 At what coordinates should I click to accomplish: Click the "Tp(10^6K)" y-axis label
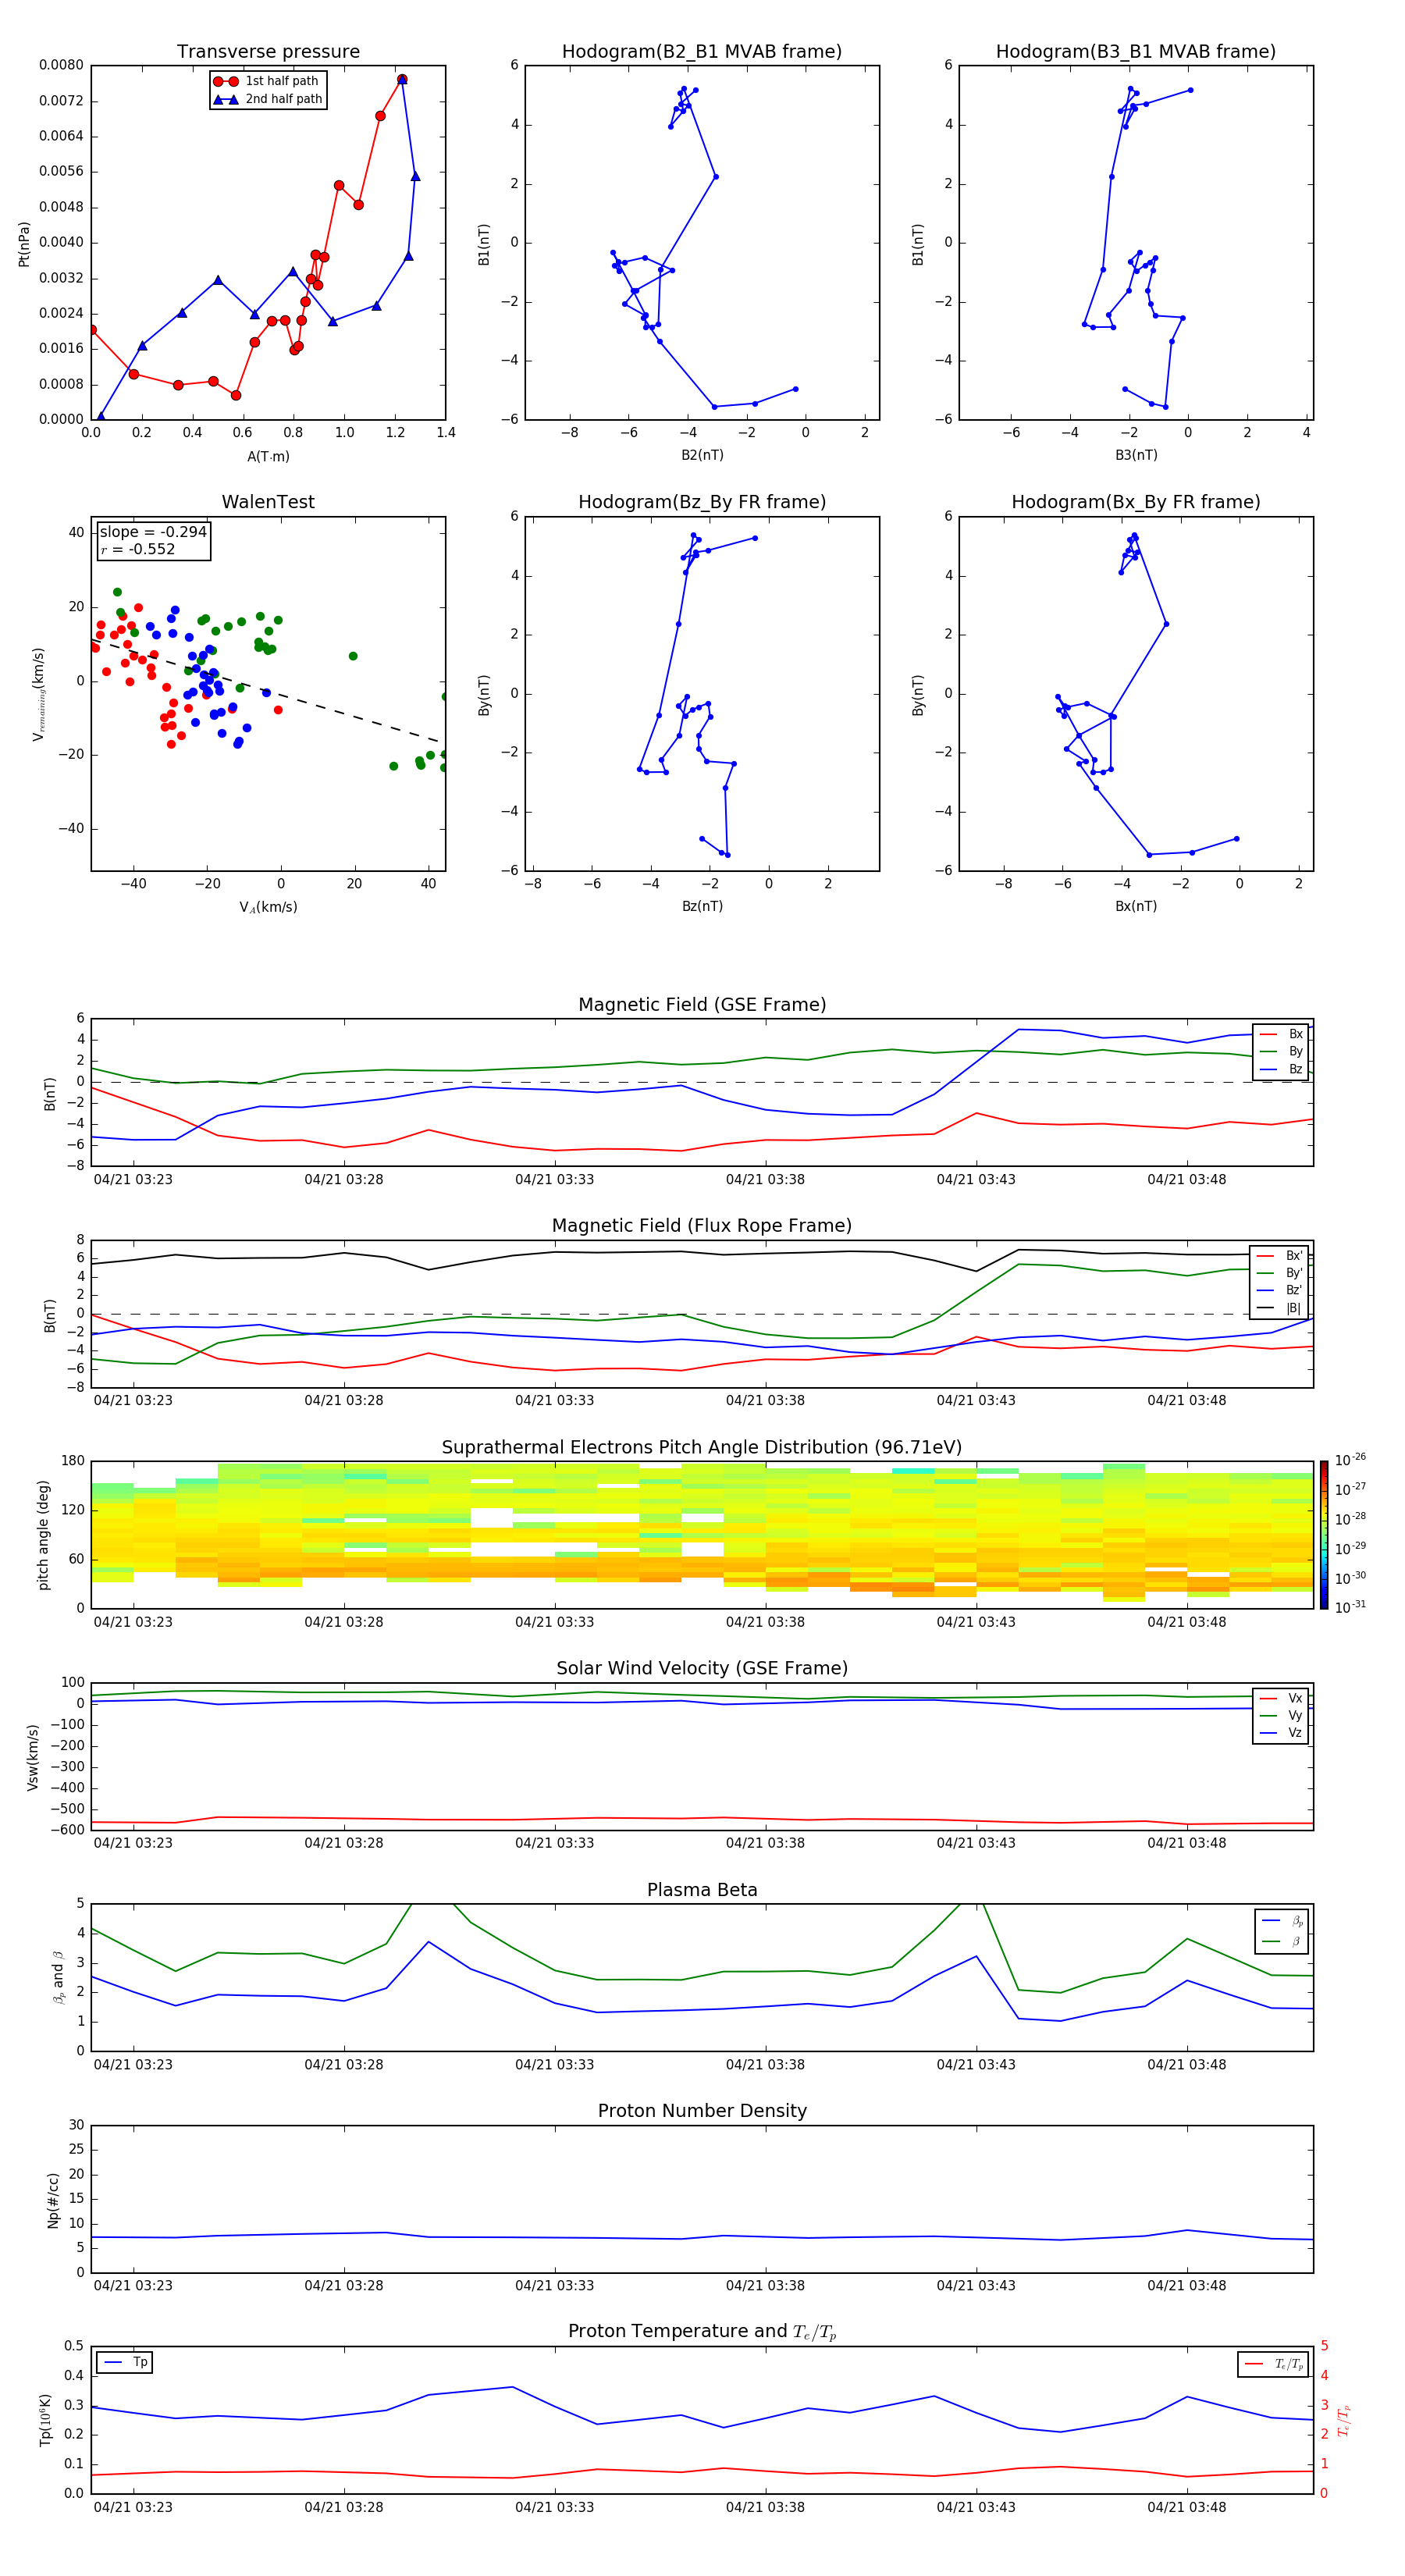point(45,2420)
